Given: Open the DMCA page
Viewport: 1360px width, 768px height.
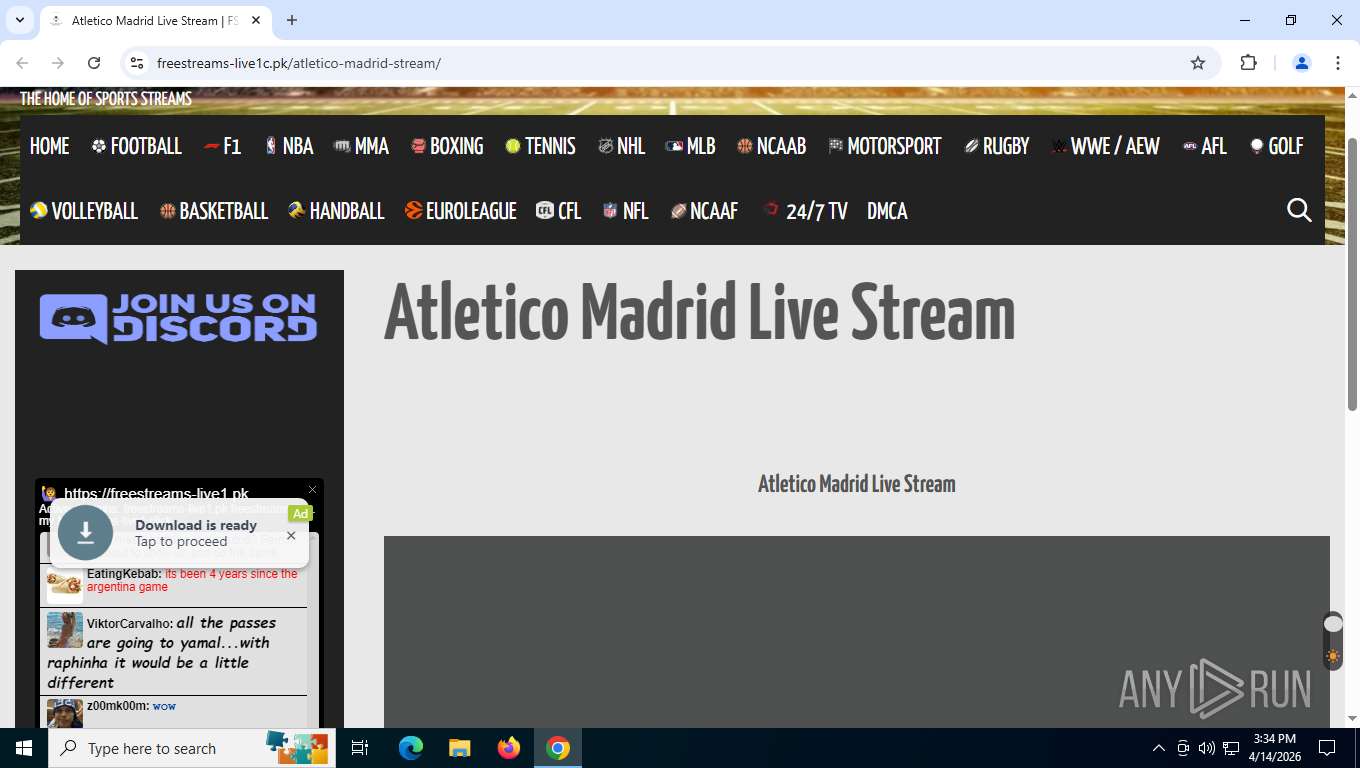Looking at the screenshot, I should [x=887, y=211].
